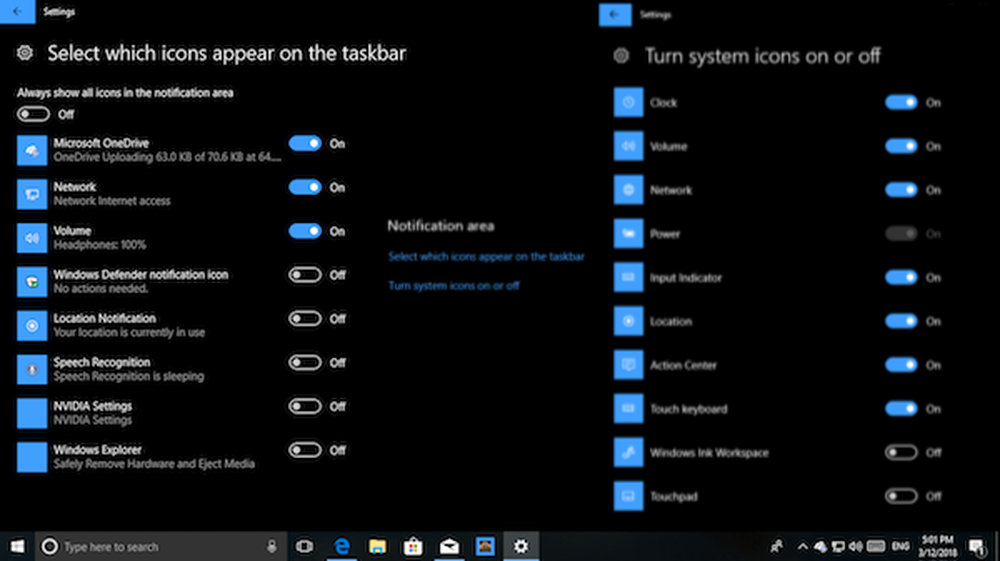Turn off the Microsoft OneDrive taskbar icon
The width and height of the screenshot is (1000, 561).
point(305,144)
